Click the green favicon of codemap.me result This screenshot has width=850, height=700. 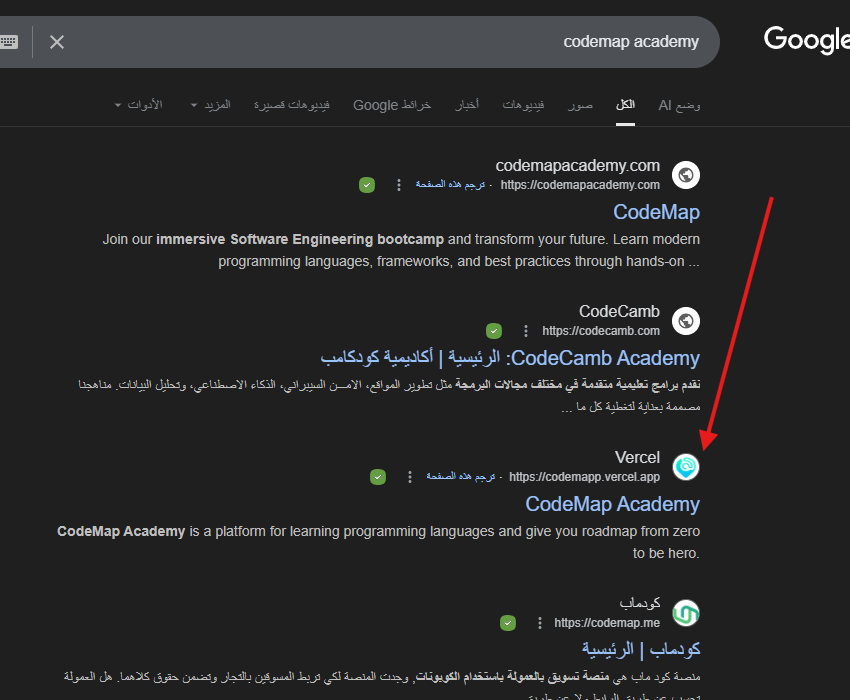(x=686, y=613)
